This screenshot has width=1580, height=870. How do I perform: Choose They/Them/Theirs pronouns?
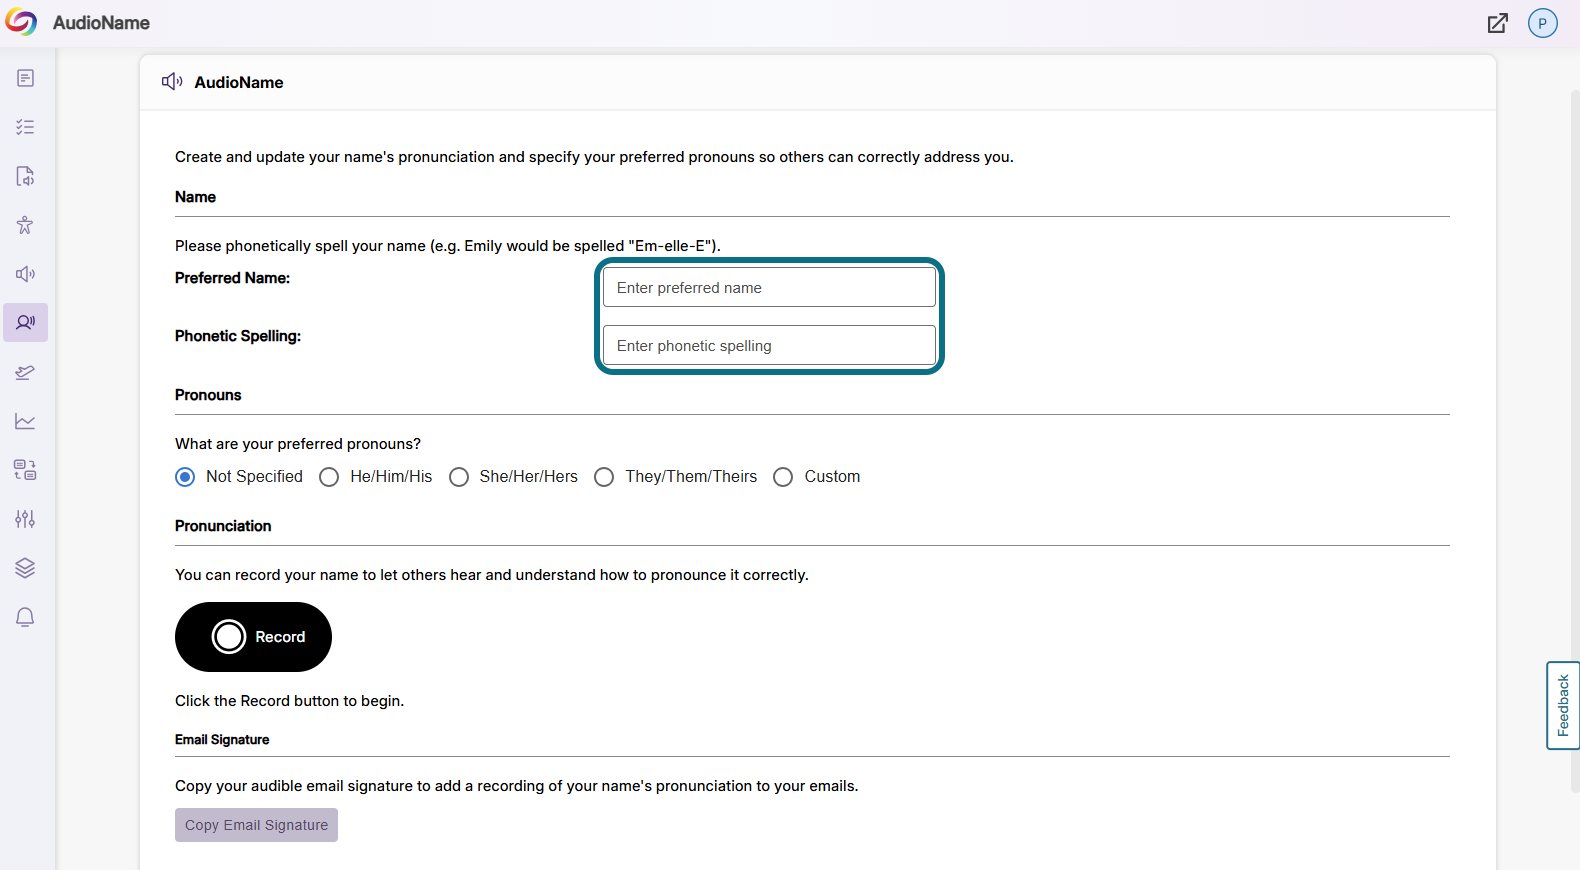[x=604, y=477]
